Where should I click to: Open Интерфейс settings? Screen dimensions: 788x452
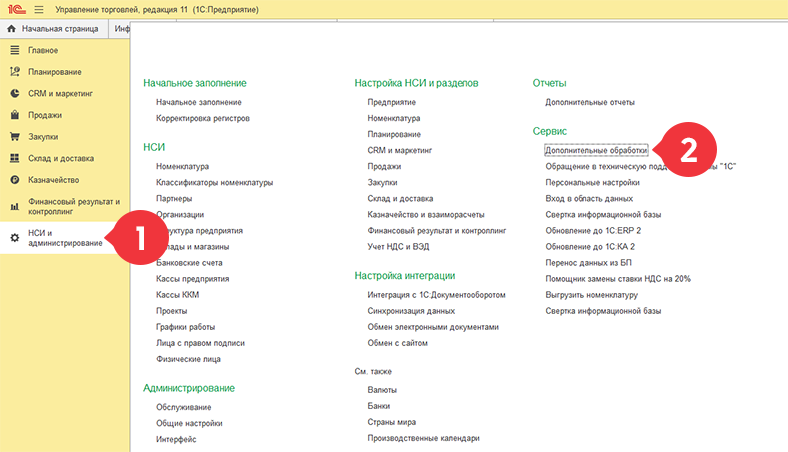click(x=176, y=439)
